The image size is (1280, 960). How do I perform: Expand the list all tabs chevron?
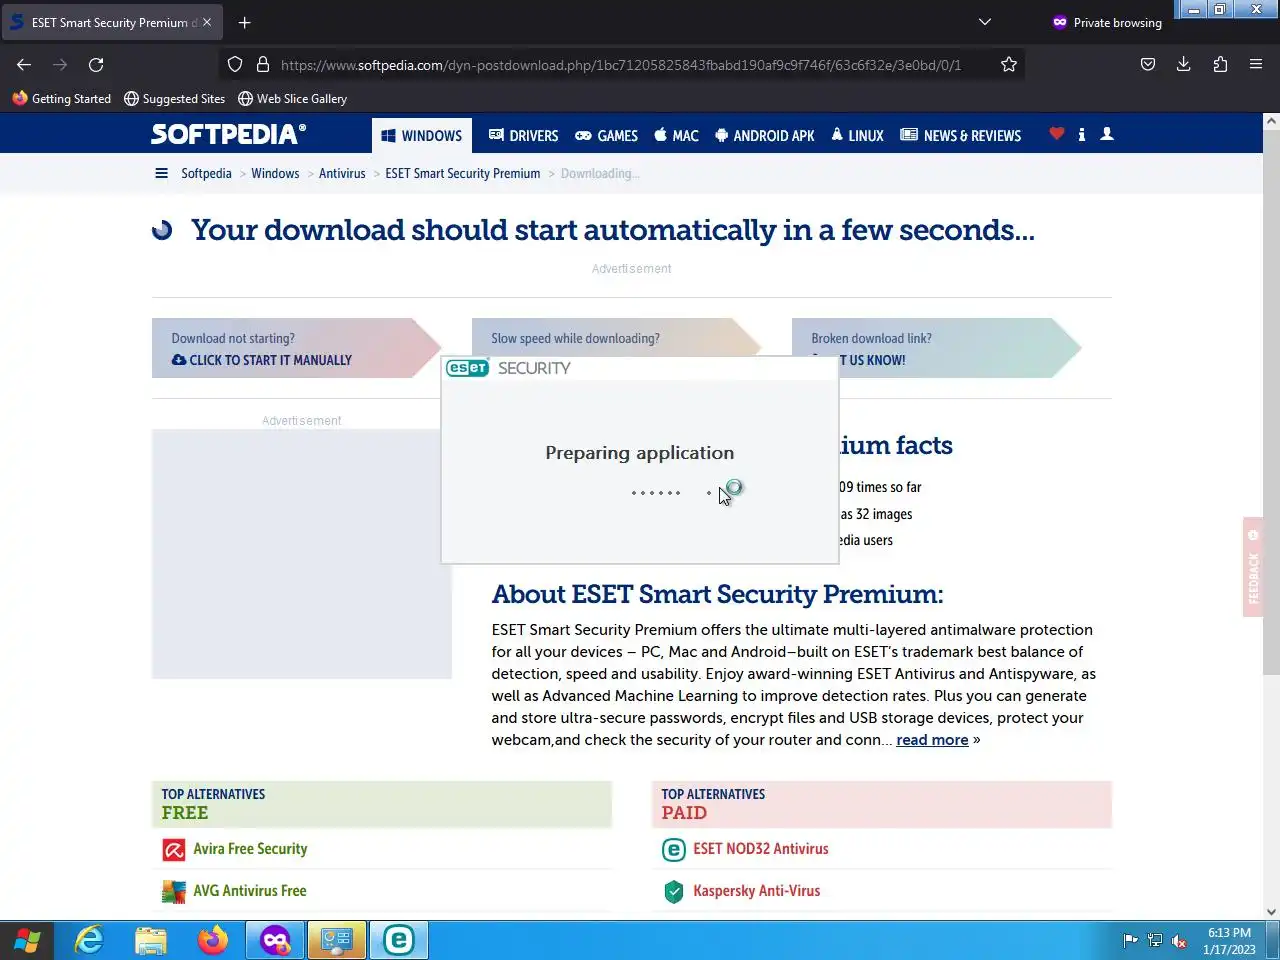985,22
